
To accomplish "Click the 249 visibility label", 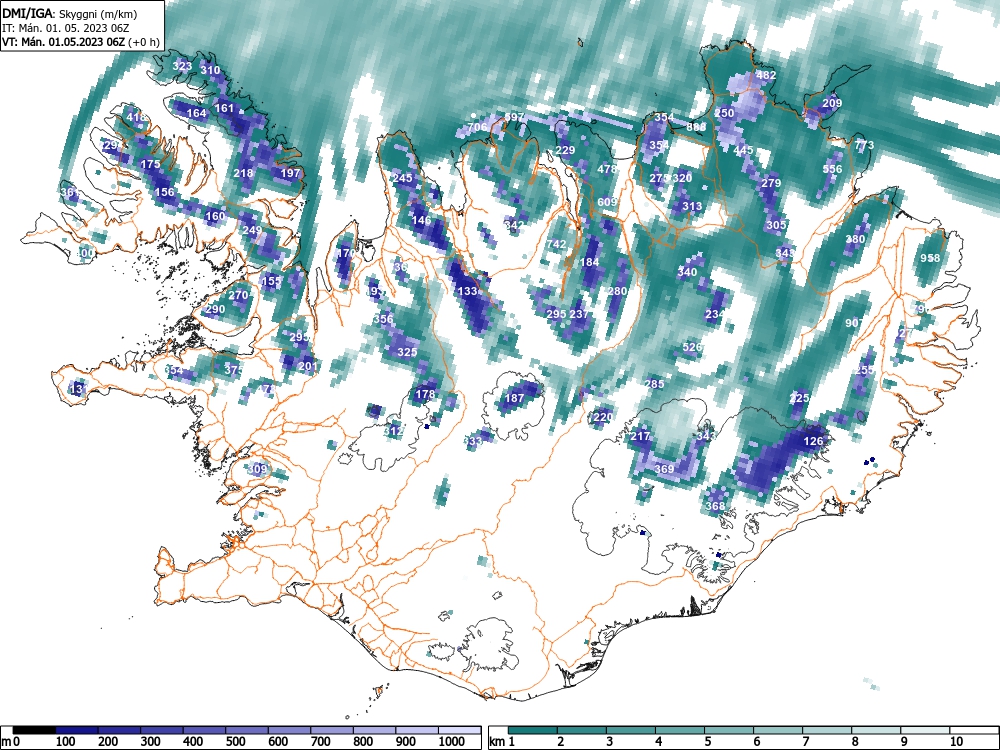I will (253, 230).
